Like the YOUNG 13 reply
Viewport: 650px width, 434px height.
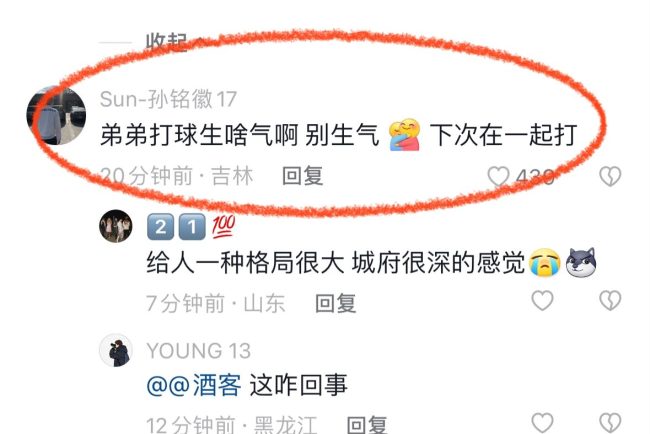click(x=543, y=423)
